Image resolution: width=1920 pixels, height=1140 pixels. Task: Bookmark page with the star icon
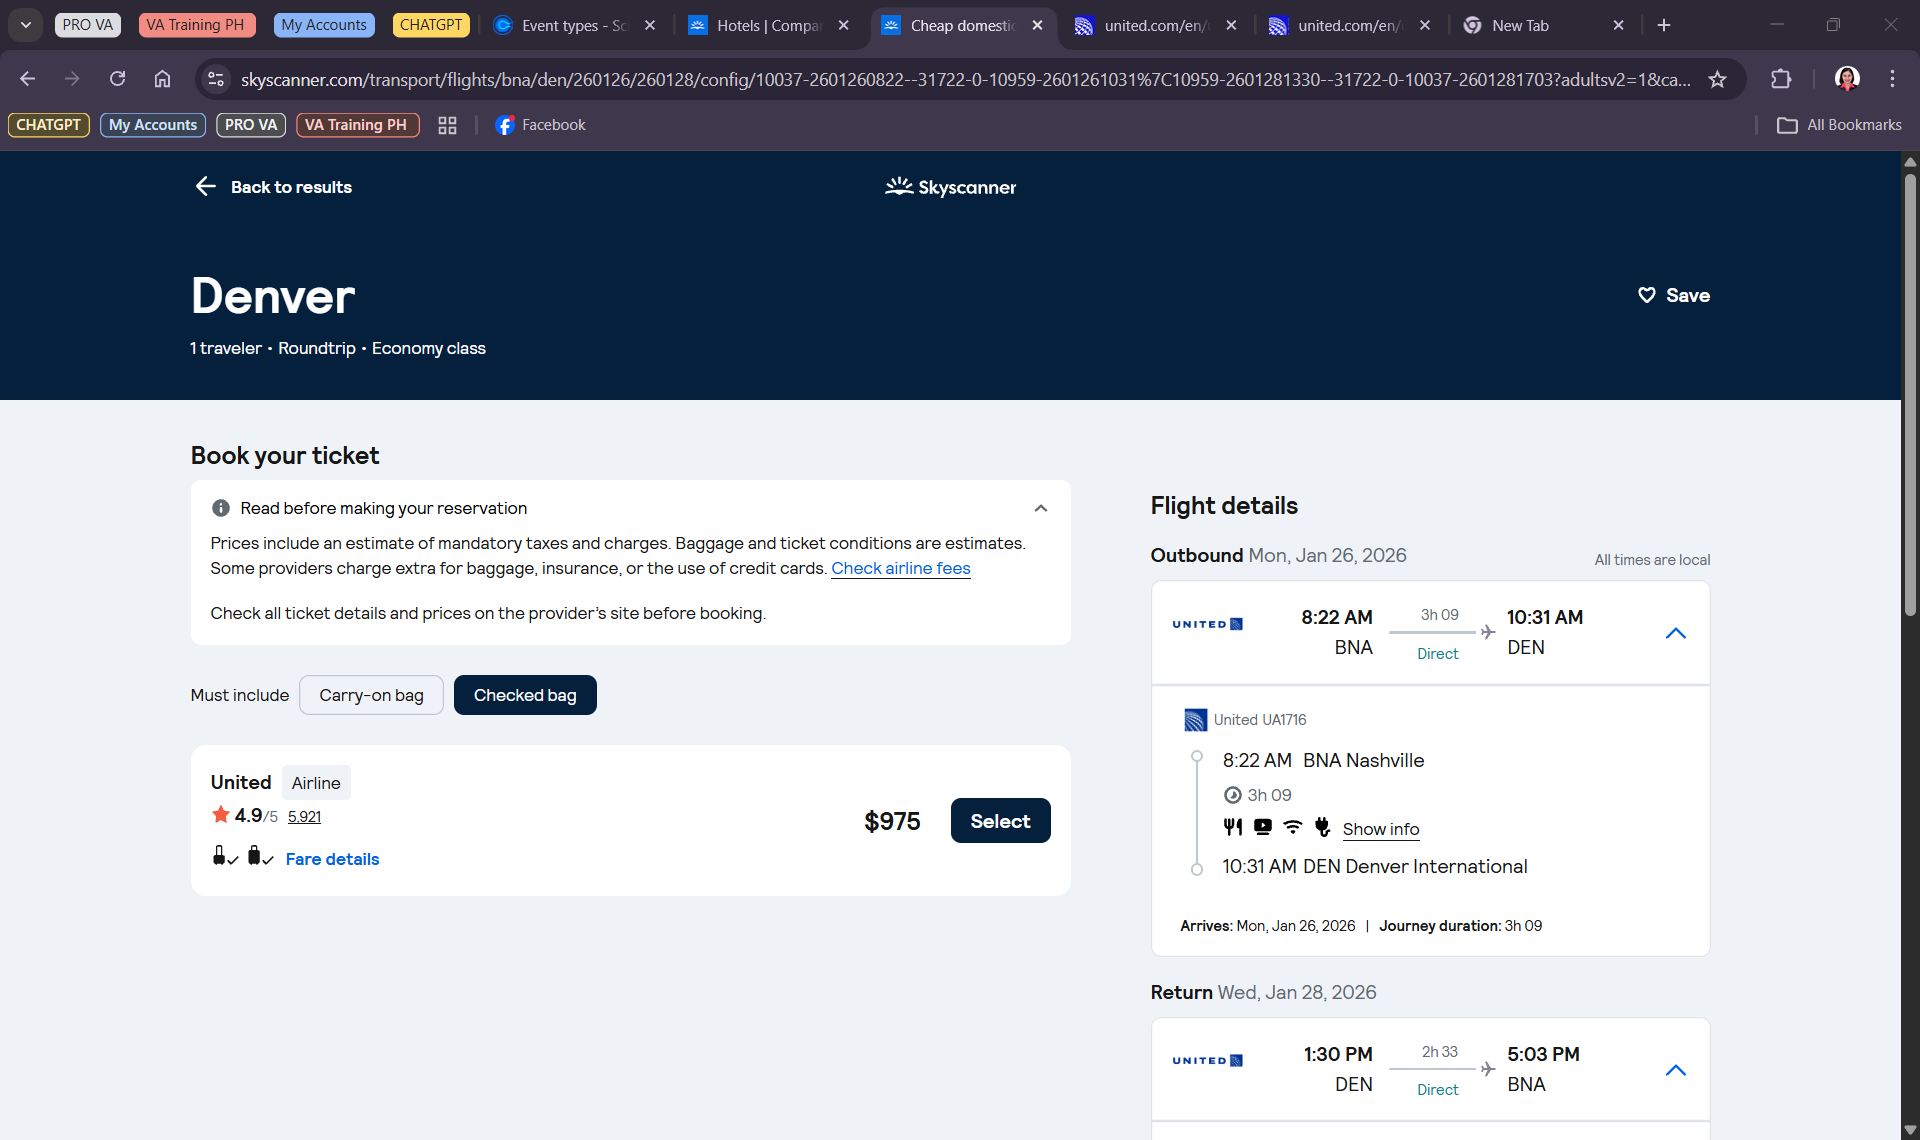1717,79
